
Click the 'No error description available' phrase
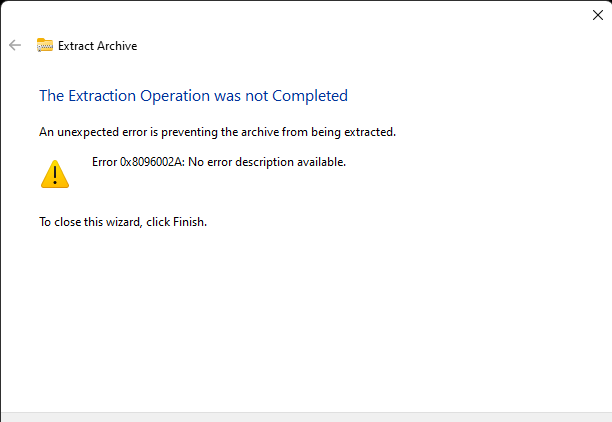[267, 162]
